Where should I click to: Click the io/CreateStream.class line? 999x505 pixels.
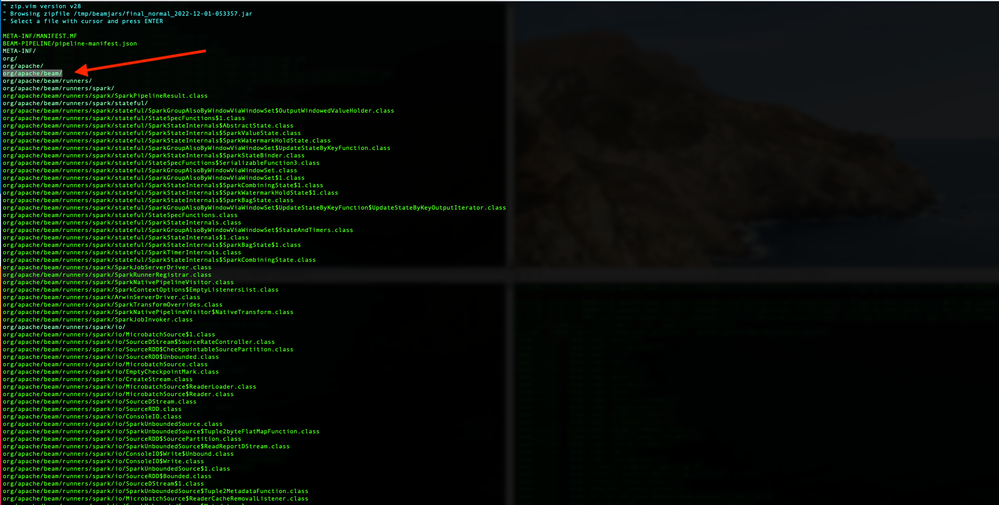pyautogui.click(x=97, y=379)
